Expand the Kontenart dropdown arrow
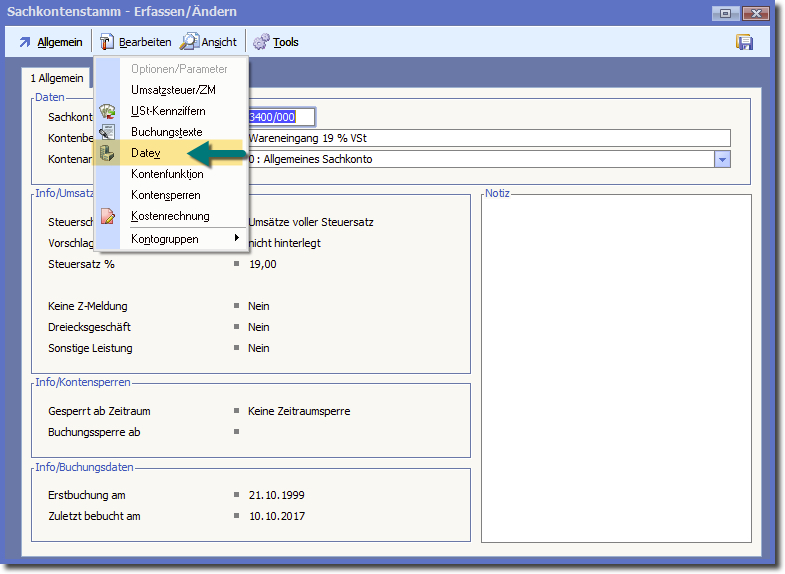The width and height of the screenshot is (785, 574). [x=722, y=159]
